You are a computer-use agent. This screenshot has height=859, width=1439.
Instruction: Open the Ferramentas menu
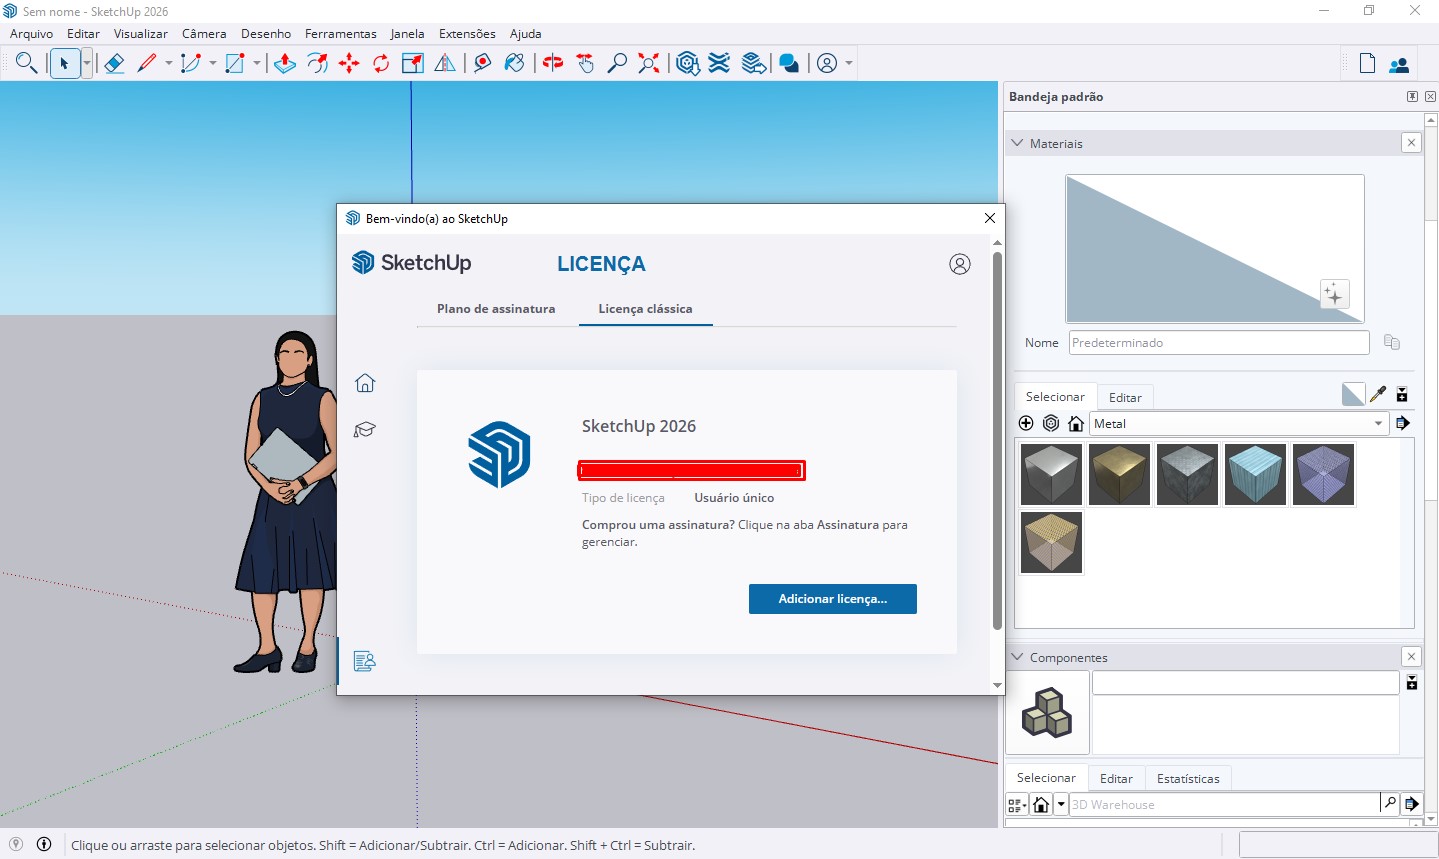[x=340, y=33]
